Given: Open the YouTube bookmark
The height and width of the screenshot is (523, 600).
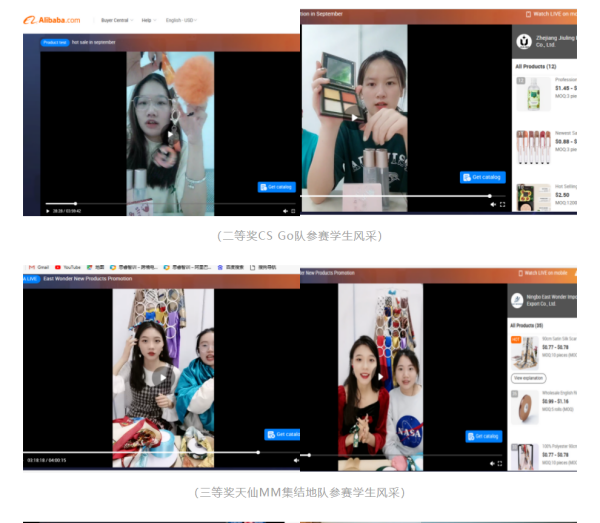Looking at the screenshot, I should 68,267.
